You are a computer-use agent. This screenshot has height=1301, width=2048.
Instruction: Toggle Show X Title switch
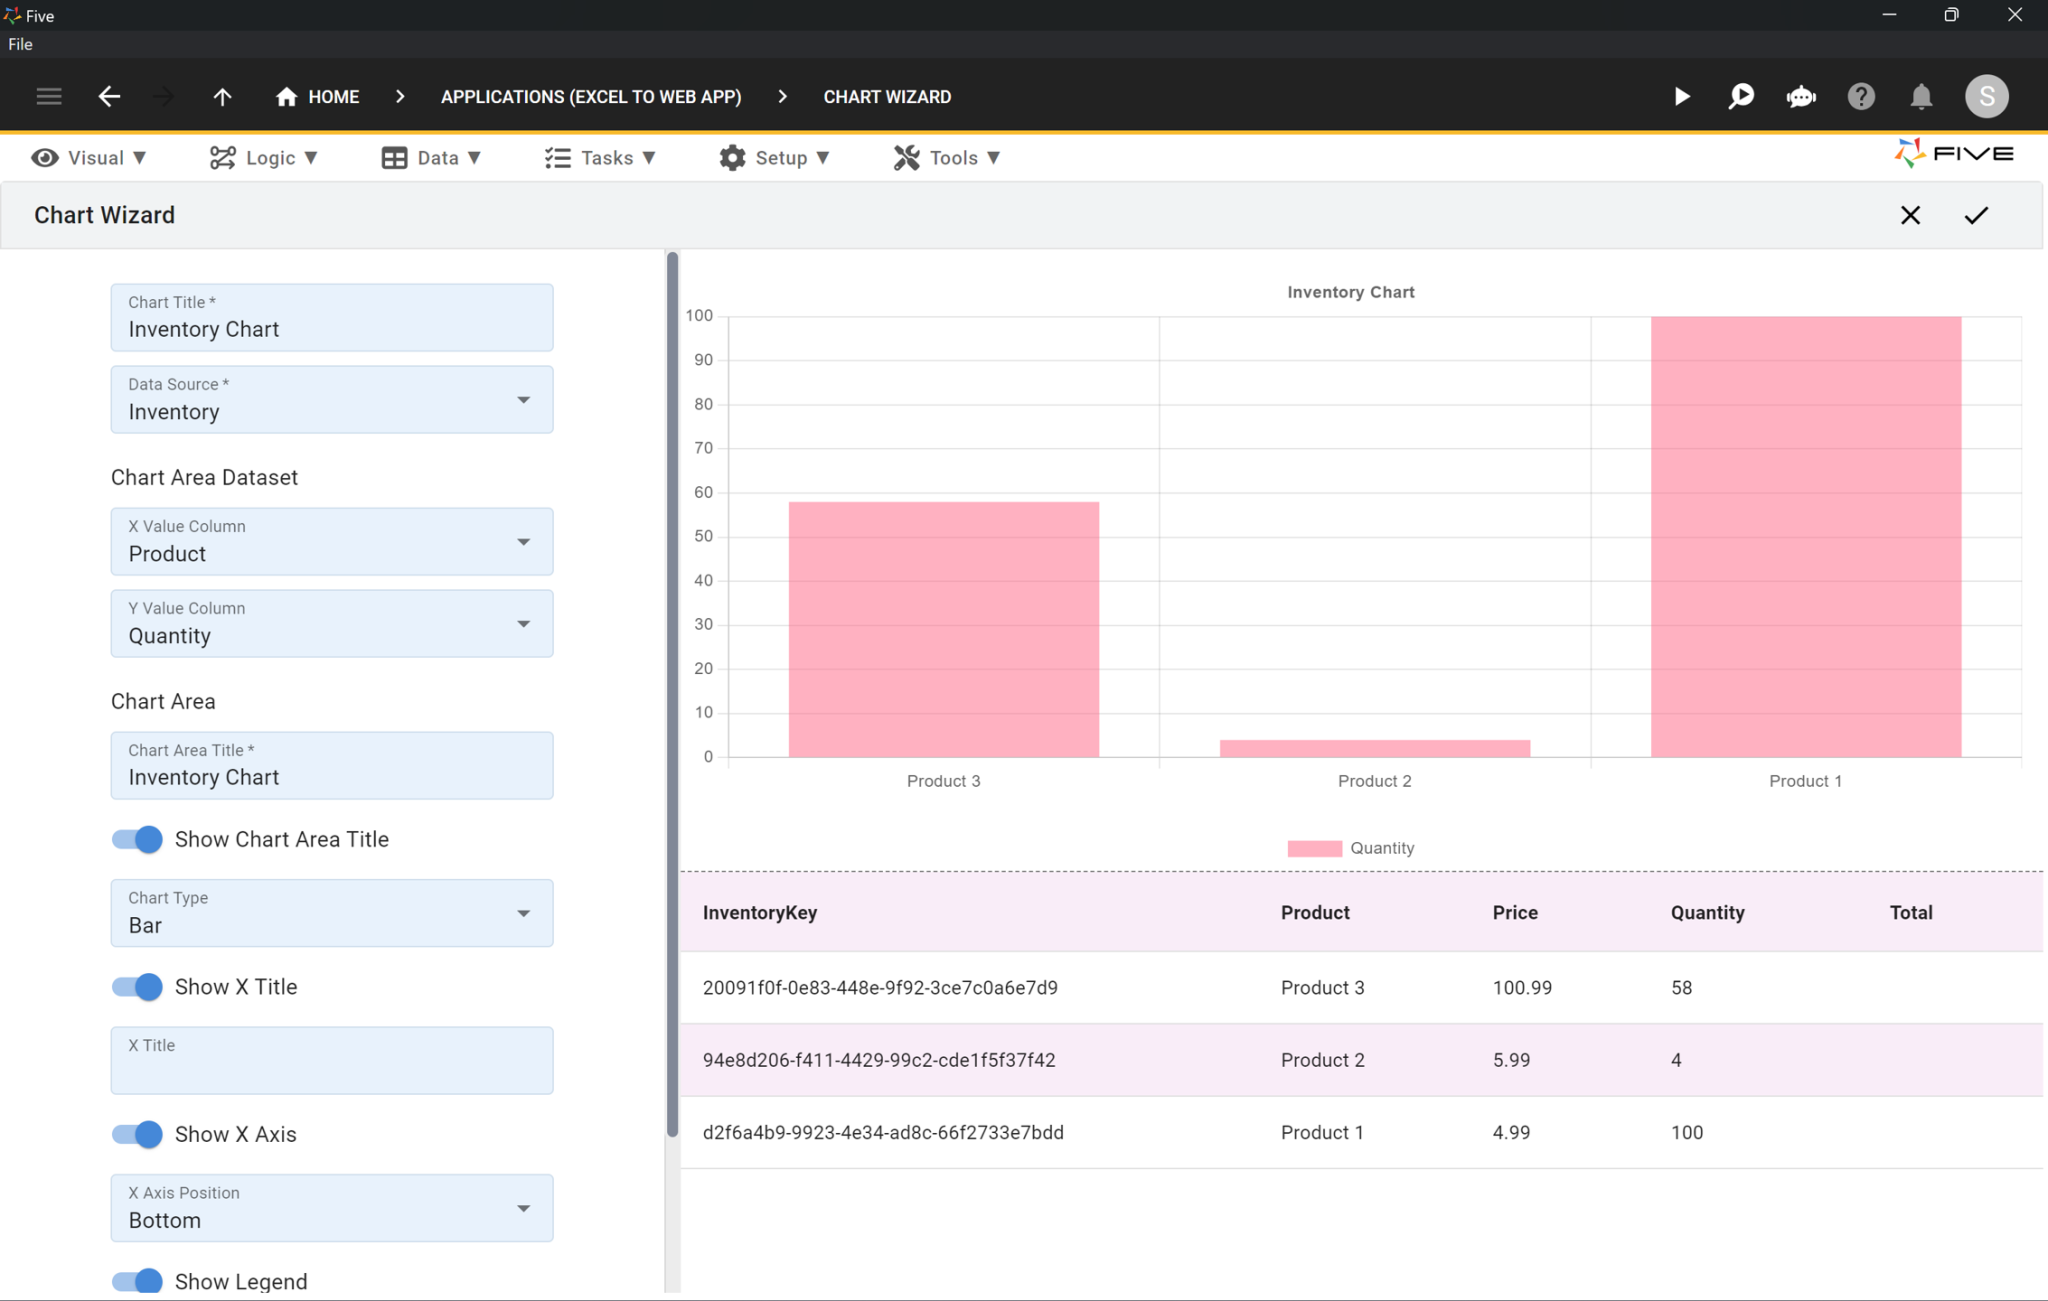point(137,987)
